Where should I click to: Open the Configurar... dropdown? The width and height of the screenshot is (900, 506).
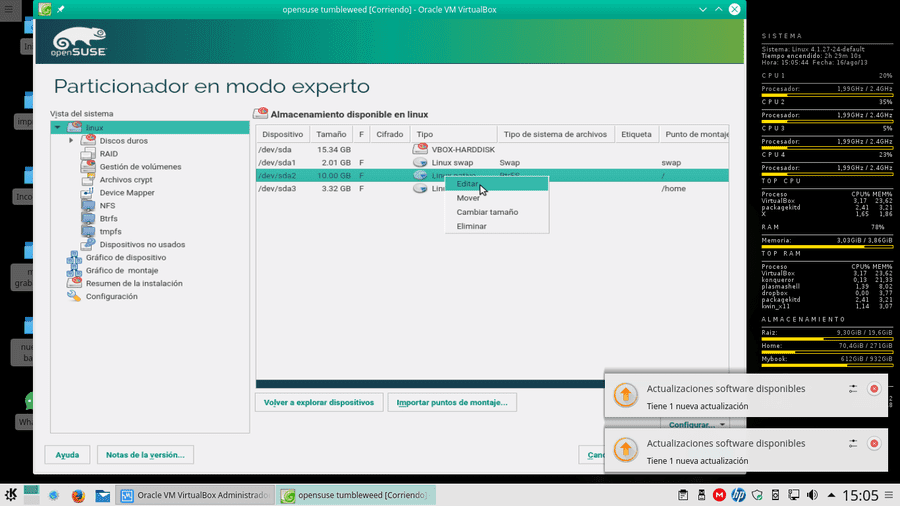coord(696,425)
